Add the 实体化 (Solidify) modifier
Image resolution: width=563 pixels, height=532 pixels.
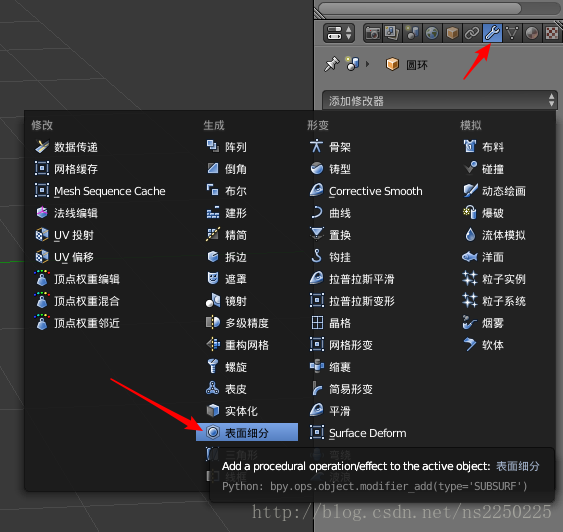click(x=232, y=411)
